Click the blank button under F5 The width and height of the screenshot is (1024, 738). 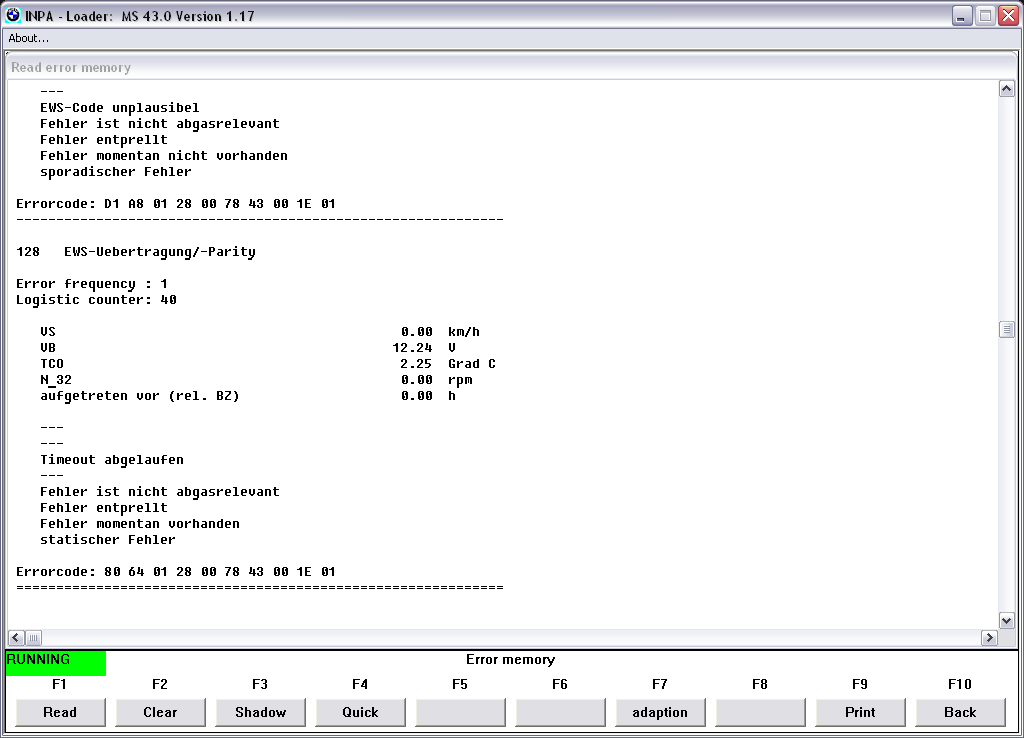460,712
